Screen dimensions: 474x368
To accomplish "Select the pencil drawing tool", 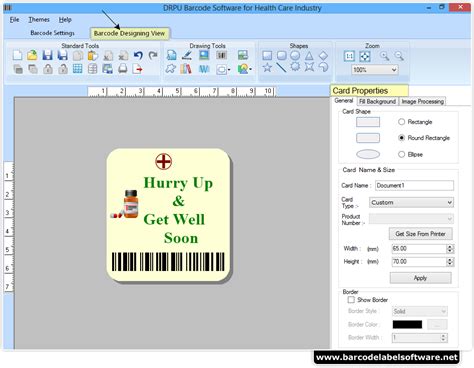I will [x=187, y=55].
